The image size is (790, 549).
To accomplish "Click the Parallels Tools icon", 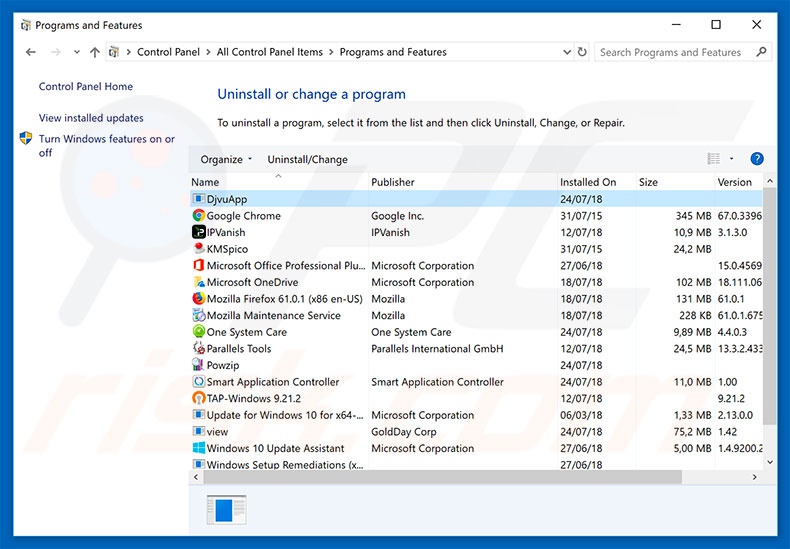I will coord(199,349).
